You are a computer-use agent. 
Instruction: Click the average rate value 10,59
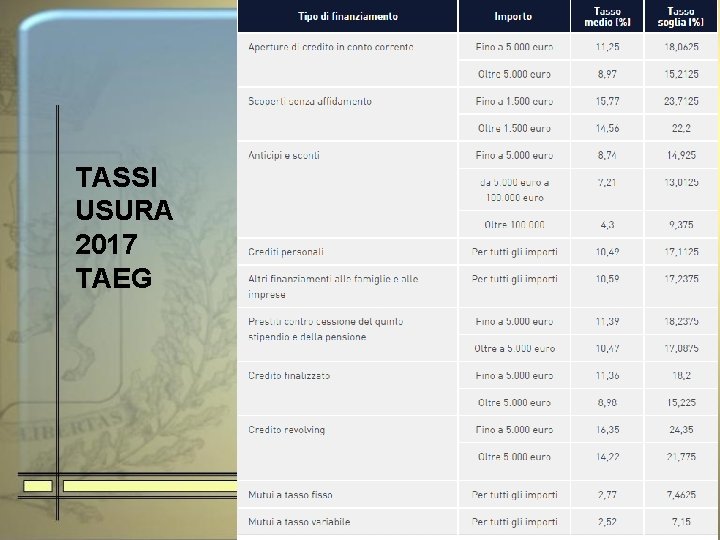[607, 279]
